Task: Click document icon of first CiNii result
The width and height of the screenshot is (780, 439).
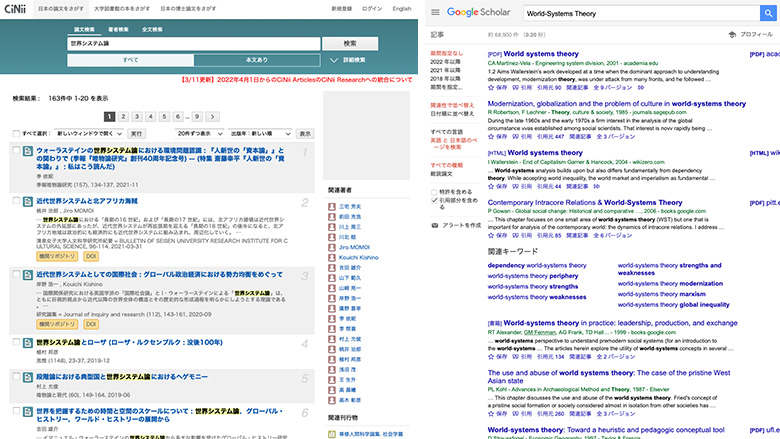Action: click(28, 151)
